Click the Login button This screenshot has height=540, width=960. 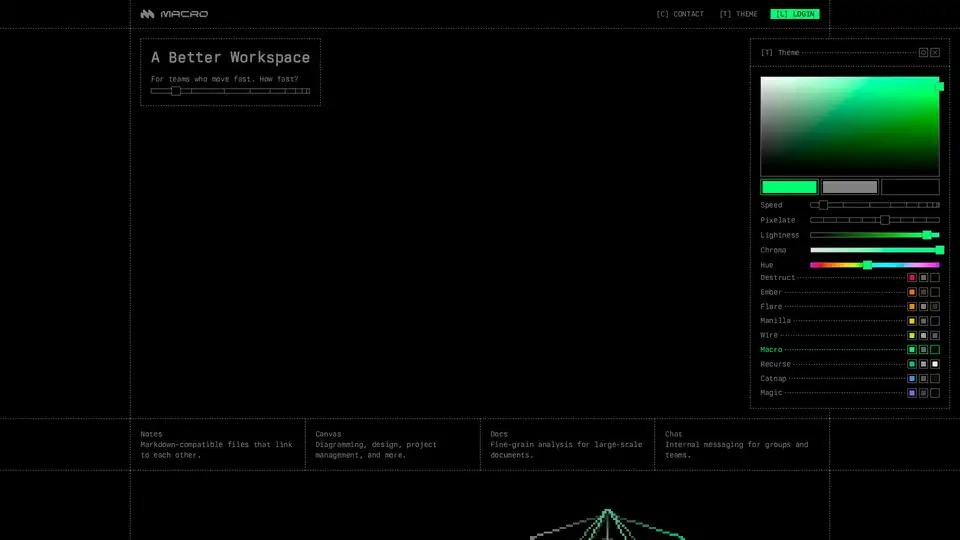coord(795,14)
